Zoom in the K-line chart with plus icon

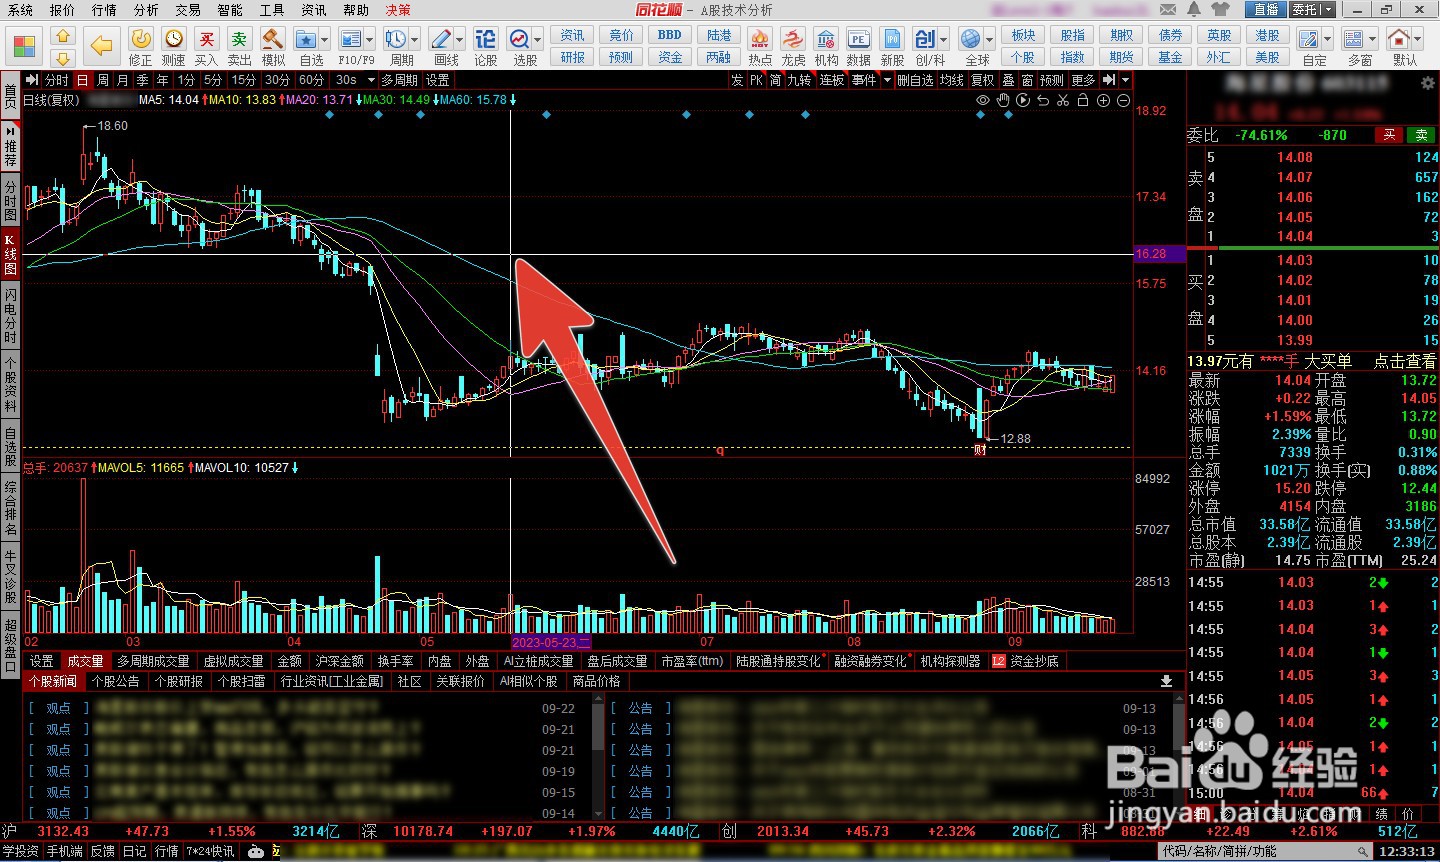(1103, 100)
